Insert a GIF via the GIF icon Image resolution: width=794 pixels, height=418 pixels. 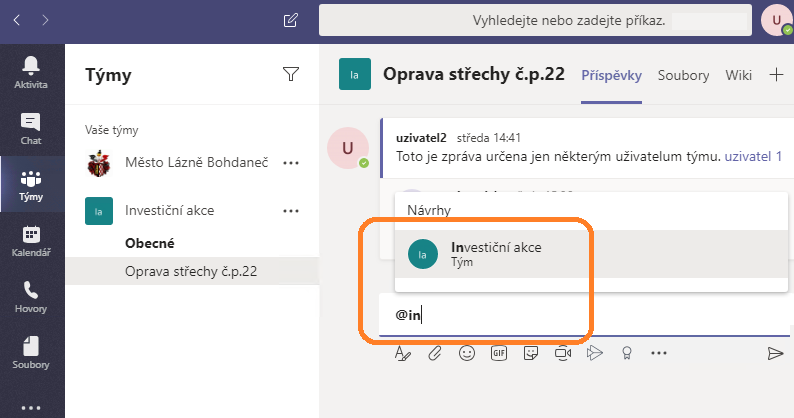click(x=499, y=353)
